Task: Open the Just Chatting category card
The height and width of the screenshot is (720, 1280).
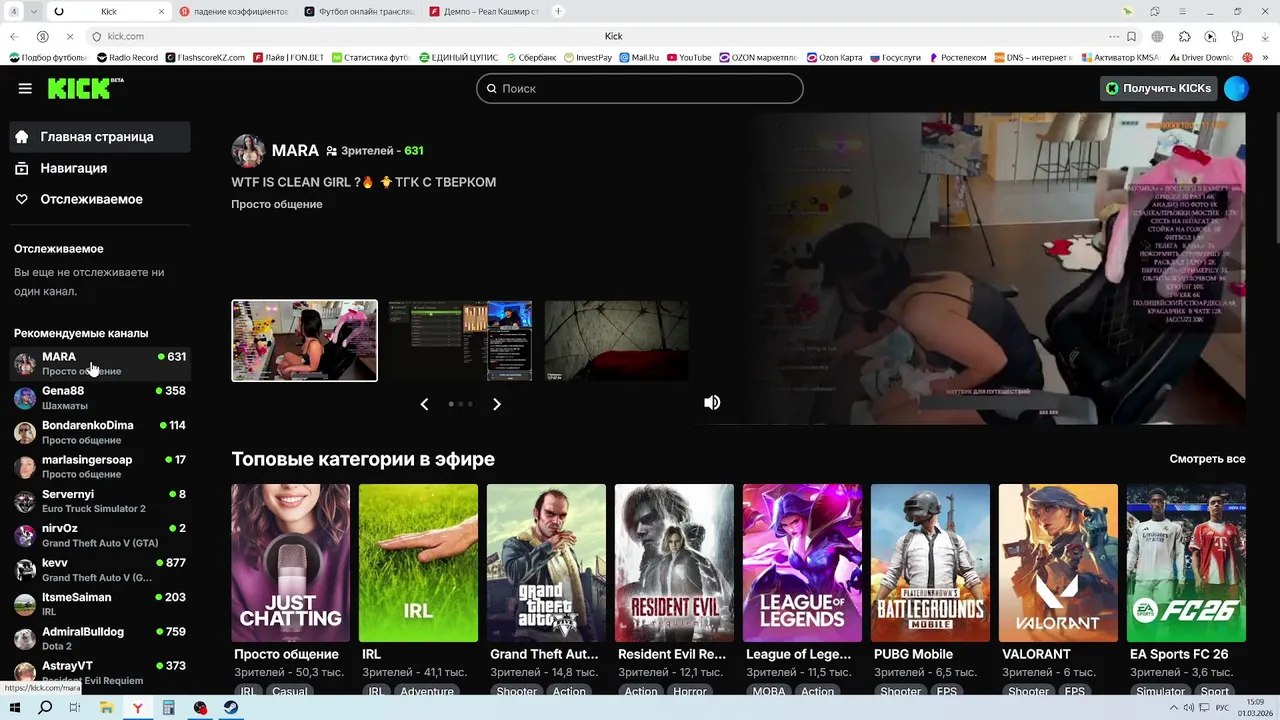Action: [290, 563]
